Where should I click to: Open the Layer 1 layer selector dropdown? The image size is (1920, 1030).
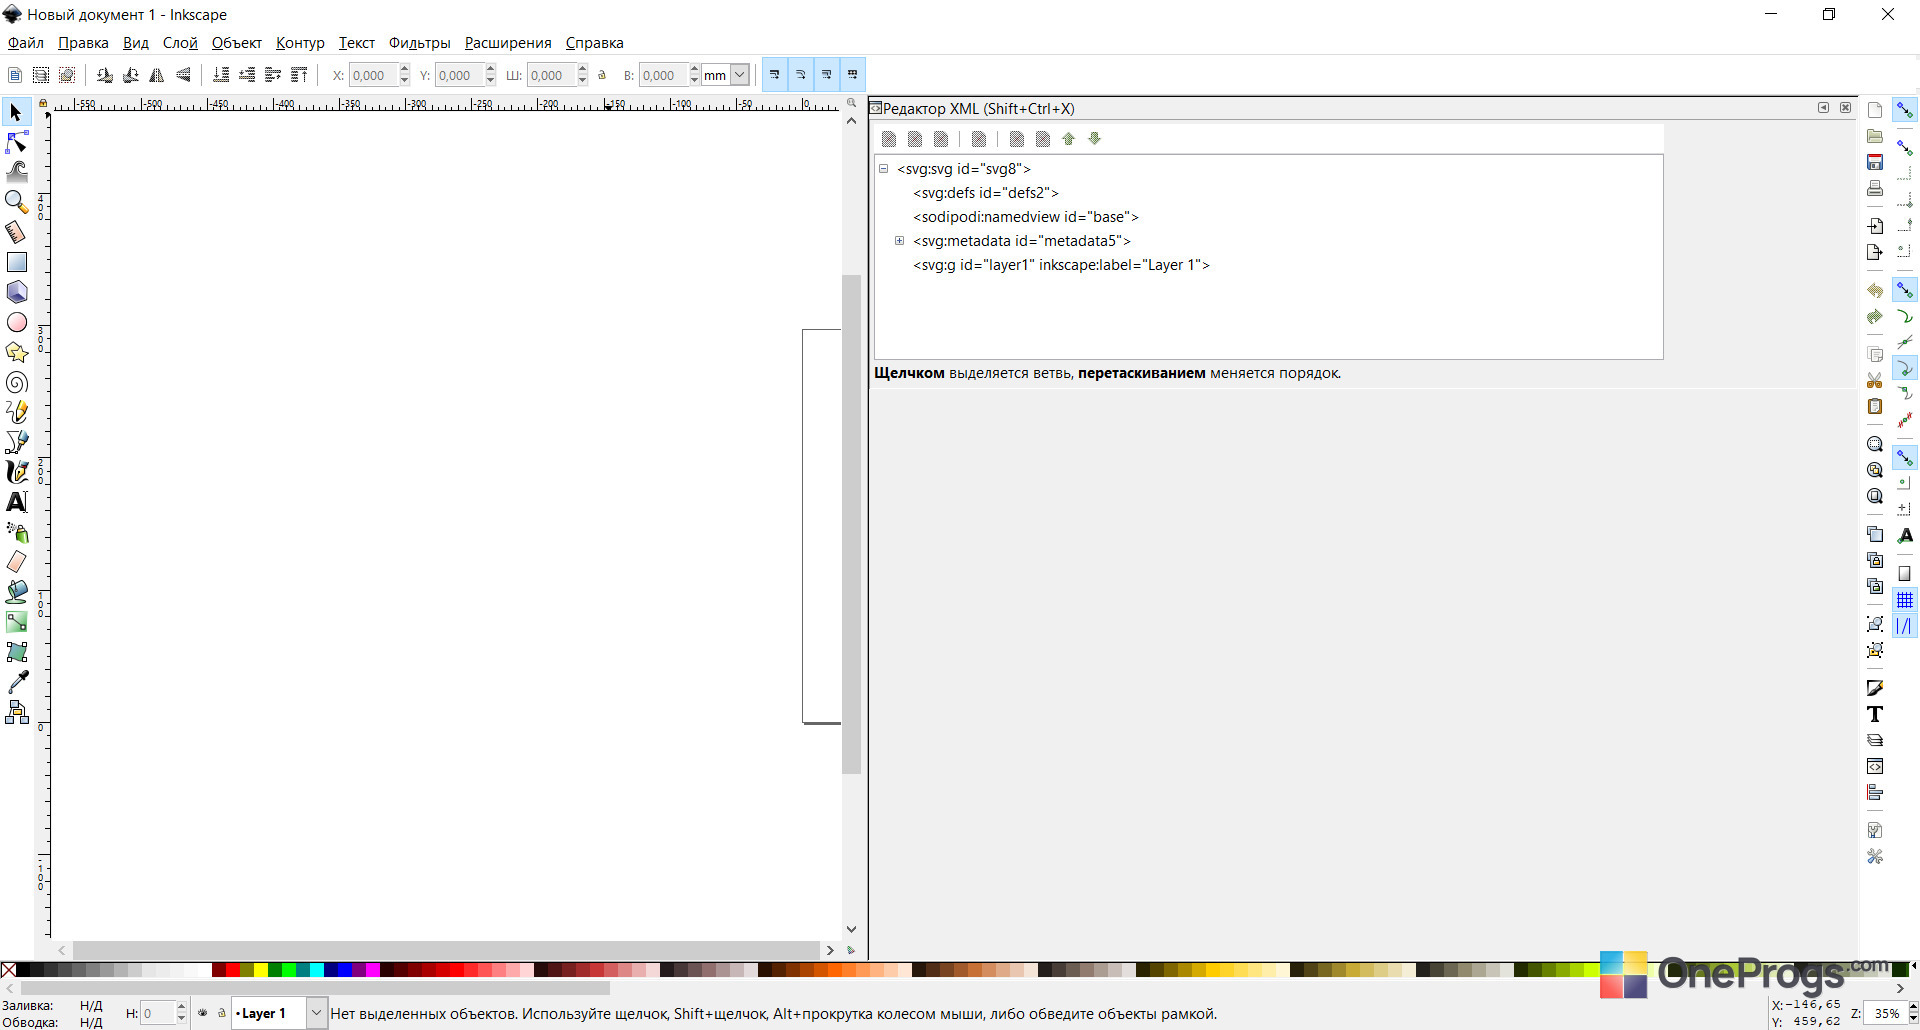tap(316, 1013)
